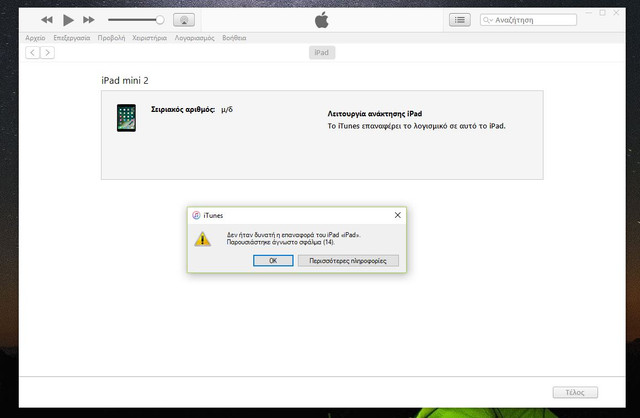
Task: Click the Τέλος button
Action: tap(575, 392)
